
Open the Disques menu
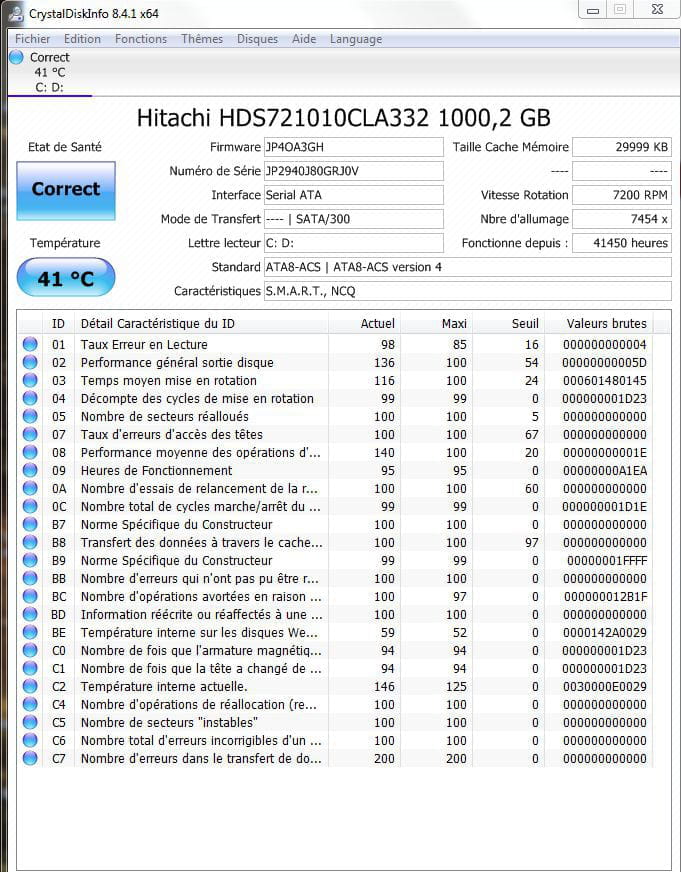click(x=257, y=39)
